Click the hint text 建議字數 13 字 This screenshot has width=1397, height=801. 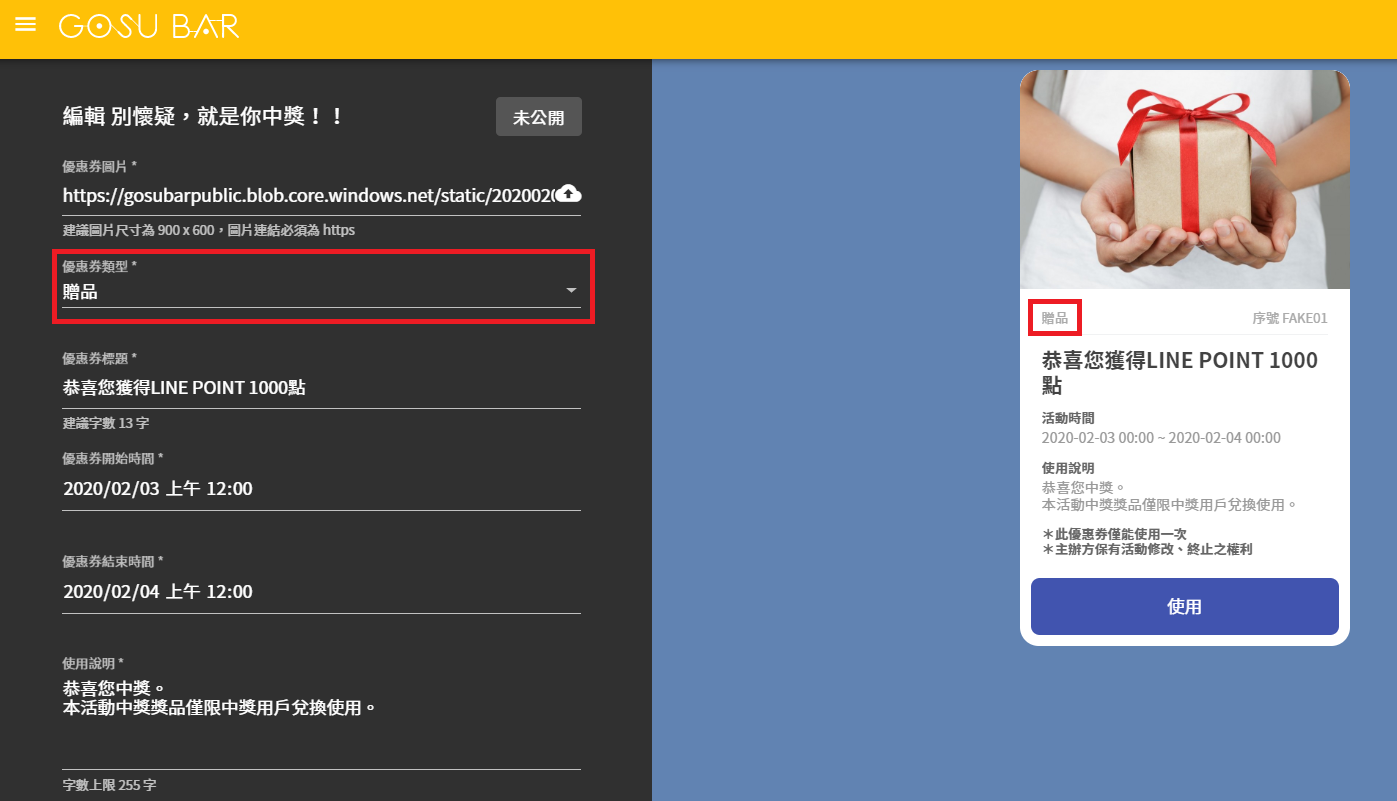click(x=106, y=423)
